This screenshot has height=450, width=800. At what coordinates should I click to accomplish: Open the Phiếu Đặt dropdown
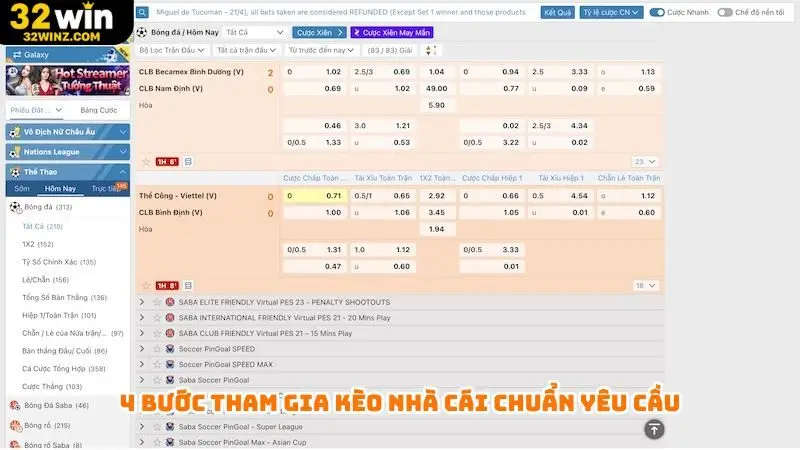tap(36, 110)
